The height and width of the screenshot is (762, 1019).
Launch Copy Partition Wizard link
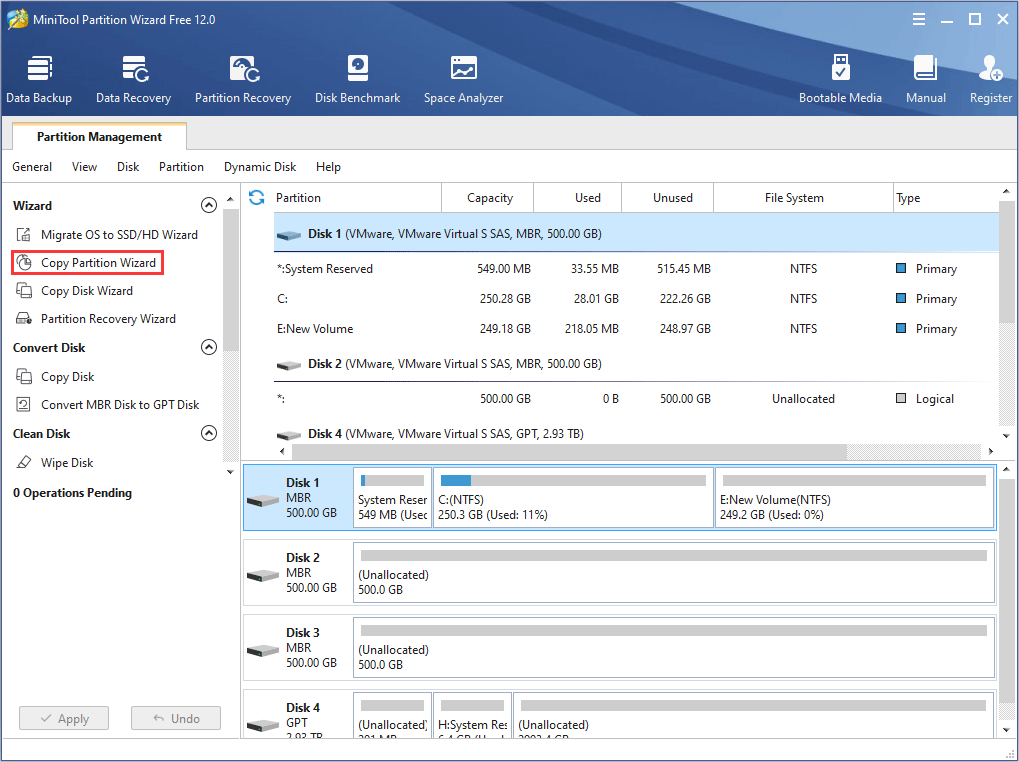pyautogui.click(x=98, y=262)
